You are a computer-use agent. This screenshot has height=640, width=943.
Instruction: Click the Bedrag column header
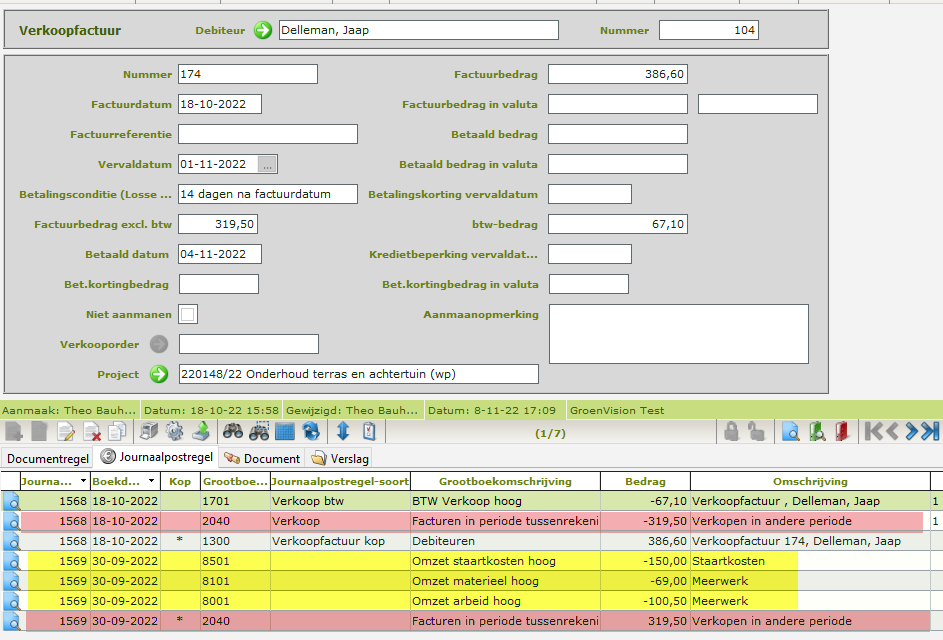pos(645,482)
